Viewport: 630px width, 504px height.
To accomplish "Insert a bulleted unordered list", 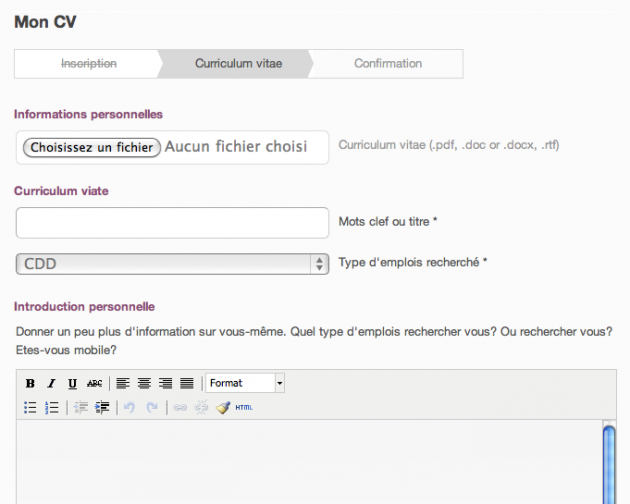I will tap(30, 408).
